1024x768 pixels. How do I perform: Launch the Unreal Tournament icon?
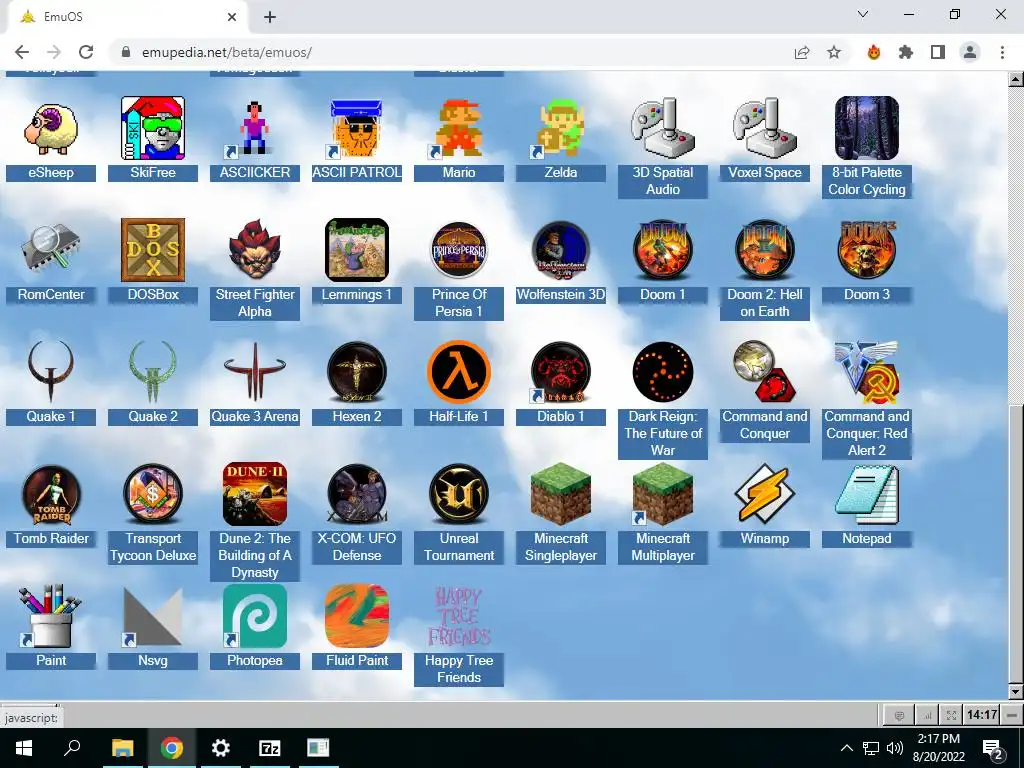click(x=458, y=494)
